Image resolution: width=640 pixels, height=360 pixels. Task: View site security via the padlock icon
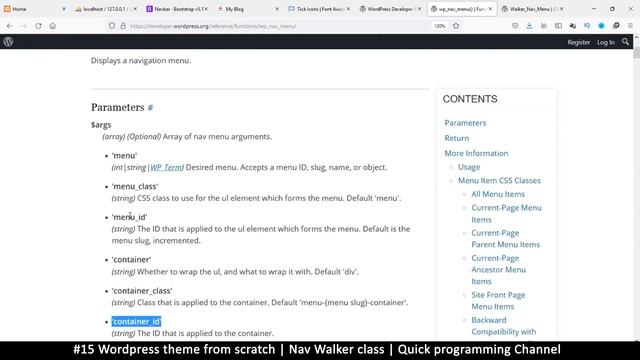123,26
